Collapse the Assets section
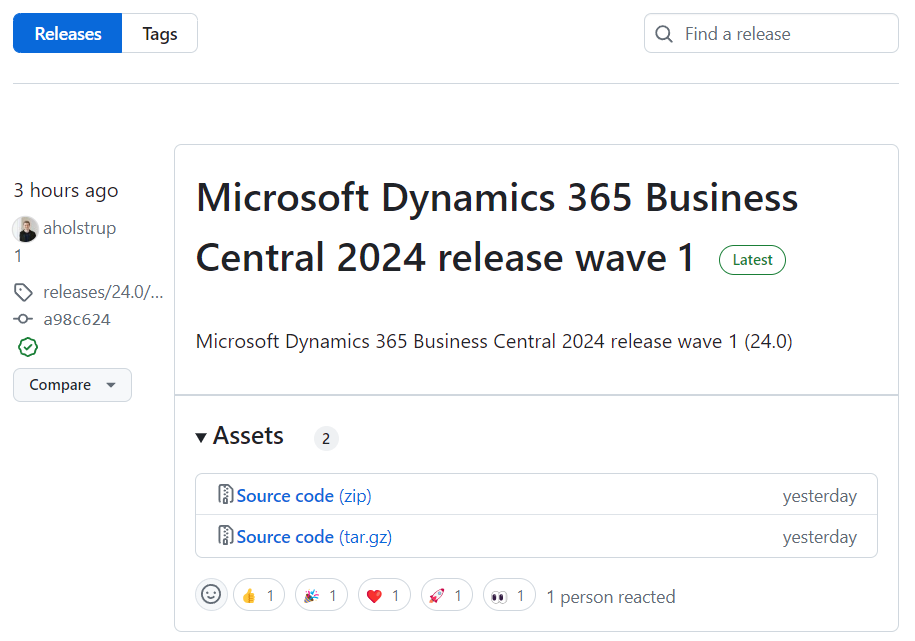The width and height of the screenshot is (915, 641). tap(239, 436)
